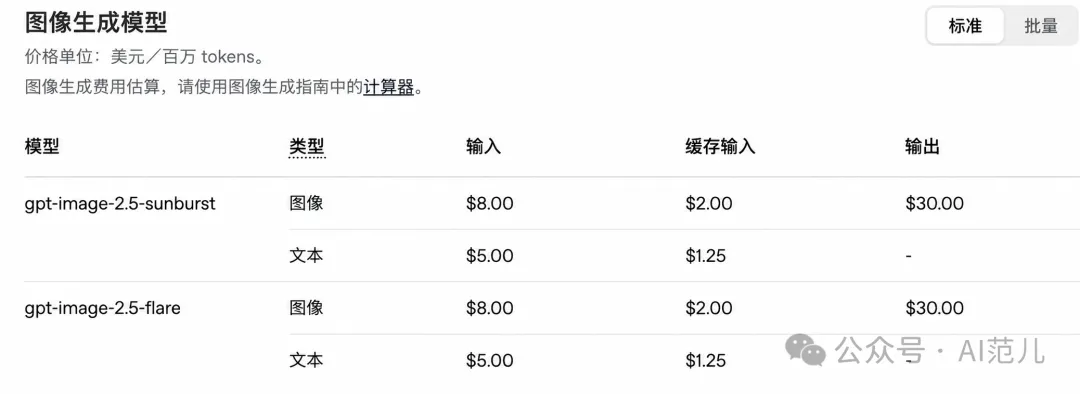Select the gpt-image-2.5-sunburst model name

point(121,204)
